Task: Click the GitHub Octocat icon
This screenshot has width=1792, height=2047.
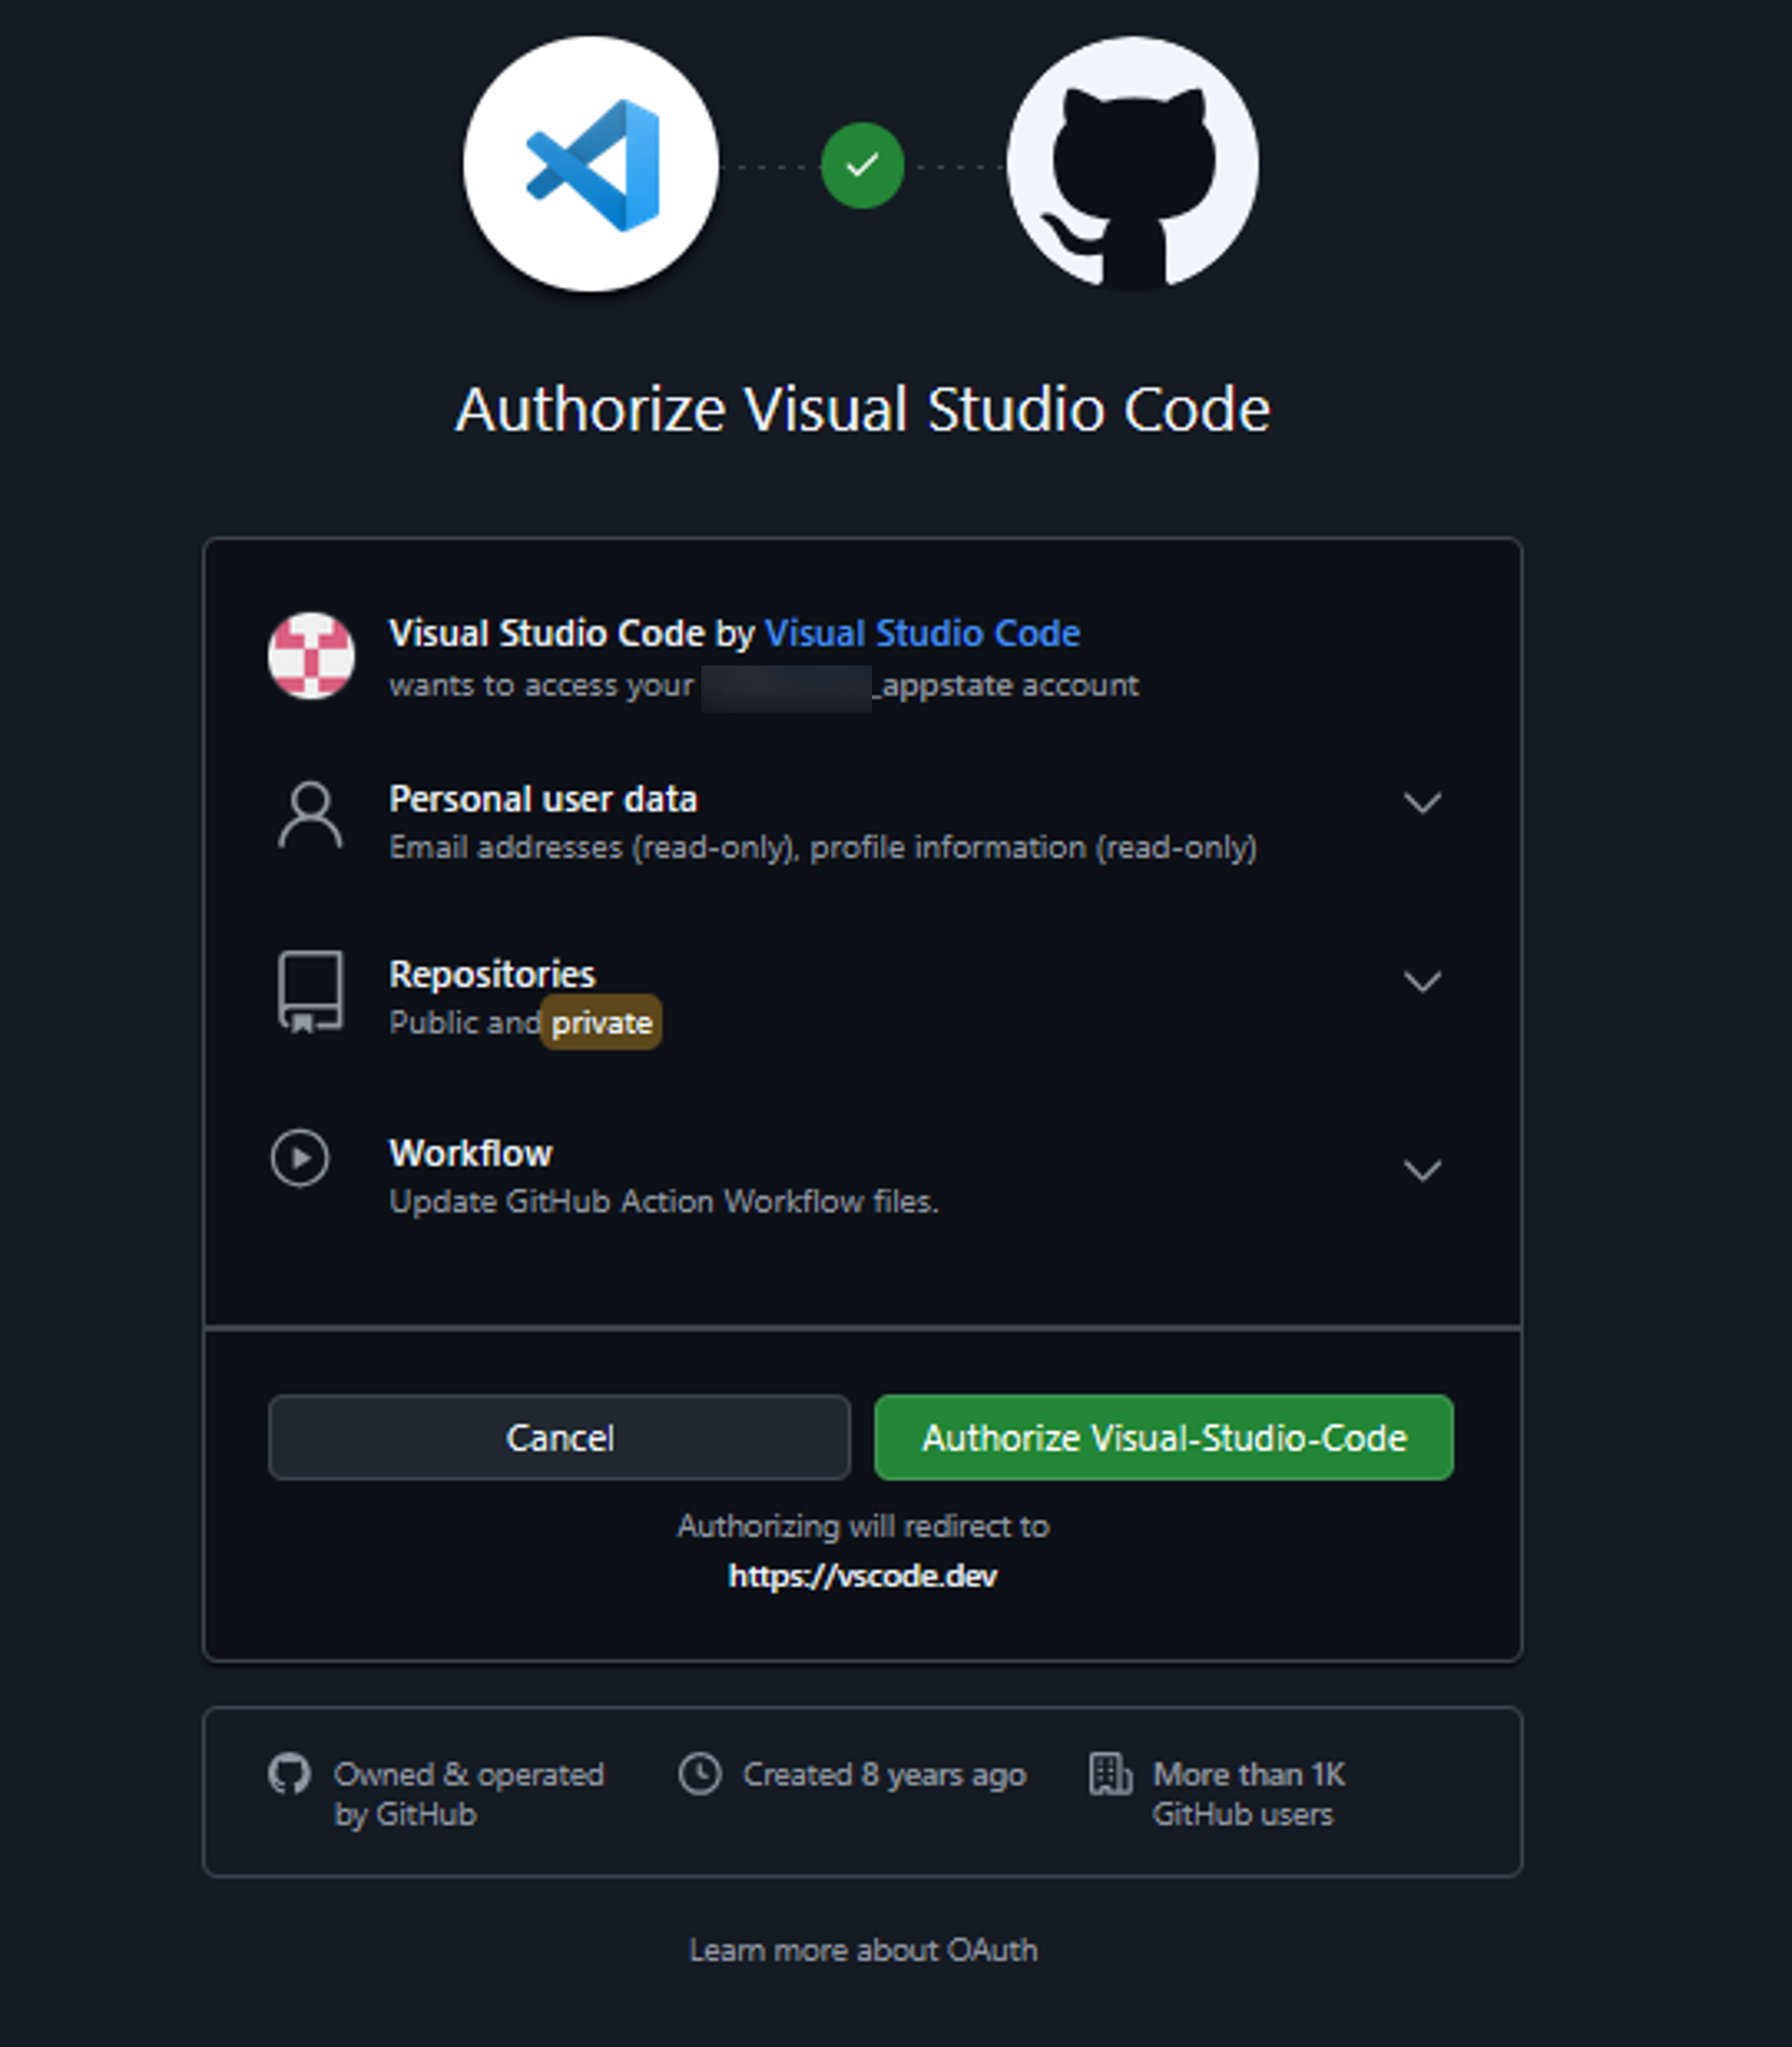Action: point(1132,163)
